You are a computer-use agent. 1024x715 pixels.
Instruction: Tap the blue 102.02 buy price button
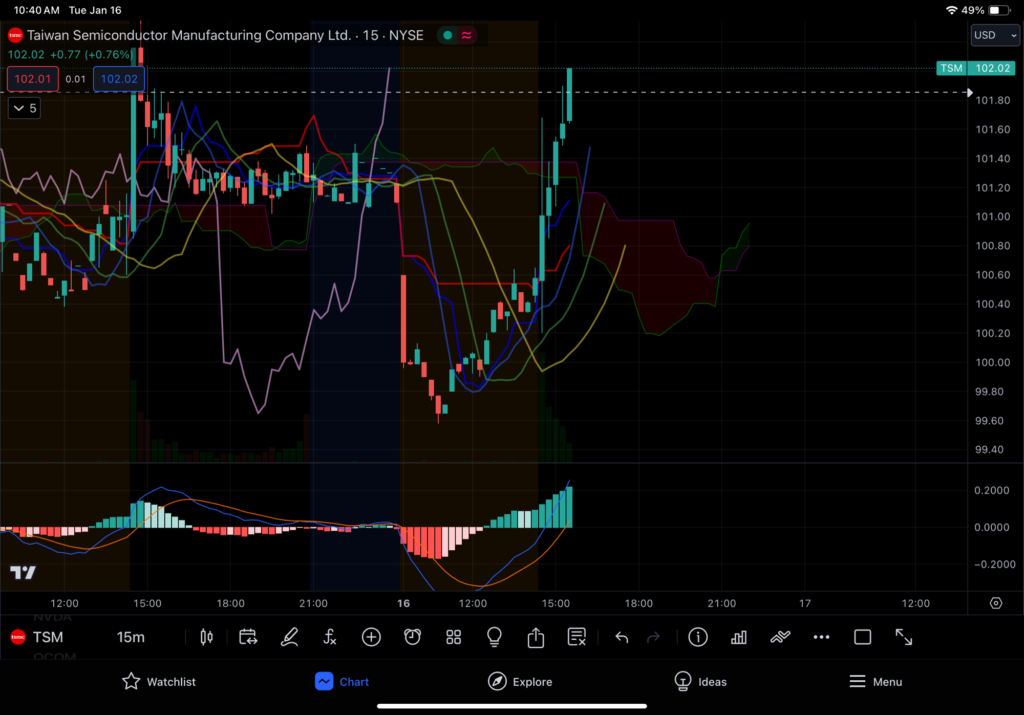click(119, 79)
